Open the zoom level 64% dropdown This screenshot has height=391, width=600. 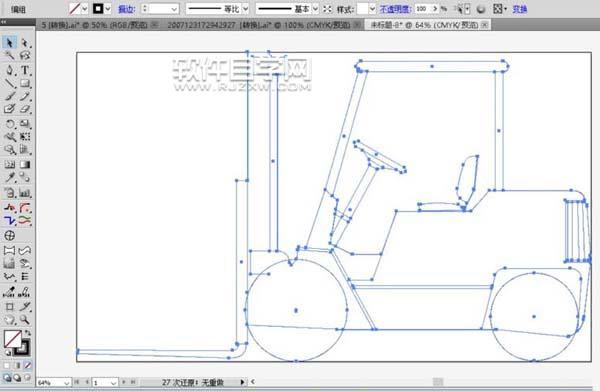tap(67, 383)
